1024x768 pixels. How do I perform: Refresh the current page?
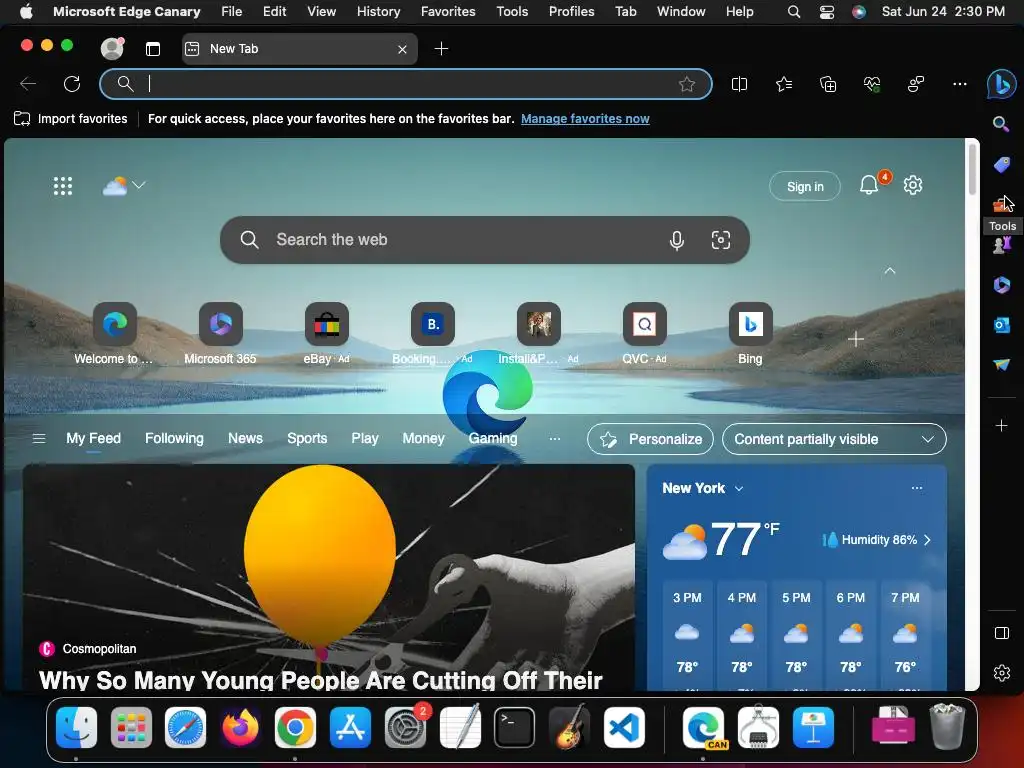pyautogui.click(x=72, y=84)
